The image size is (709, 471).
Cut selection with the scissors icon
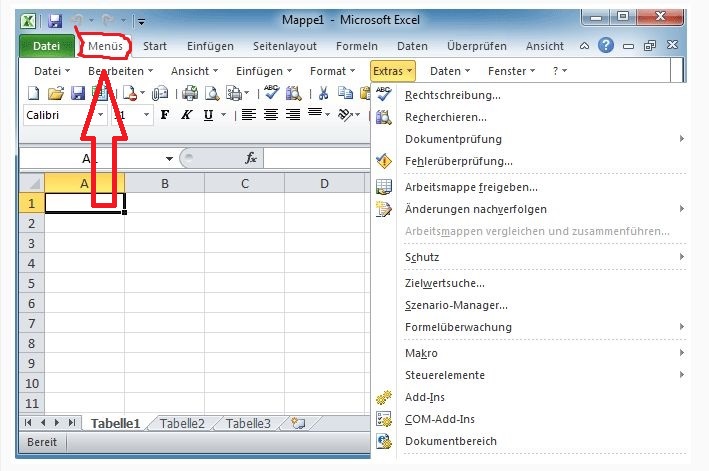coord(323,94)
